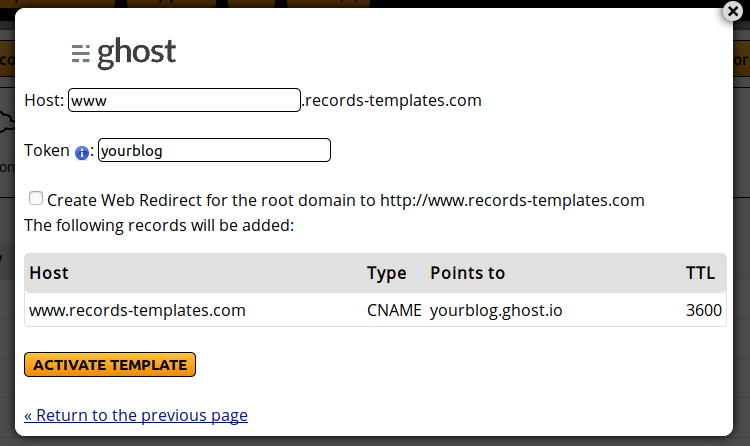
Task: Click the Points to column header
Action: [467, 273]
